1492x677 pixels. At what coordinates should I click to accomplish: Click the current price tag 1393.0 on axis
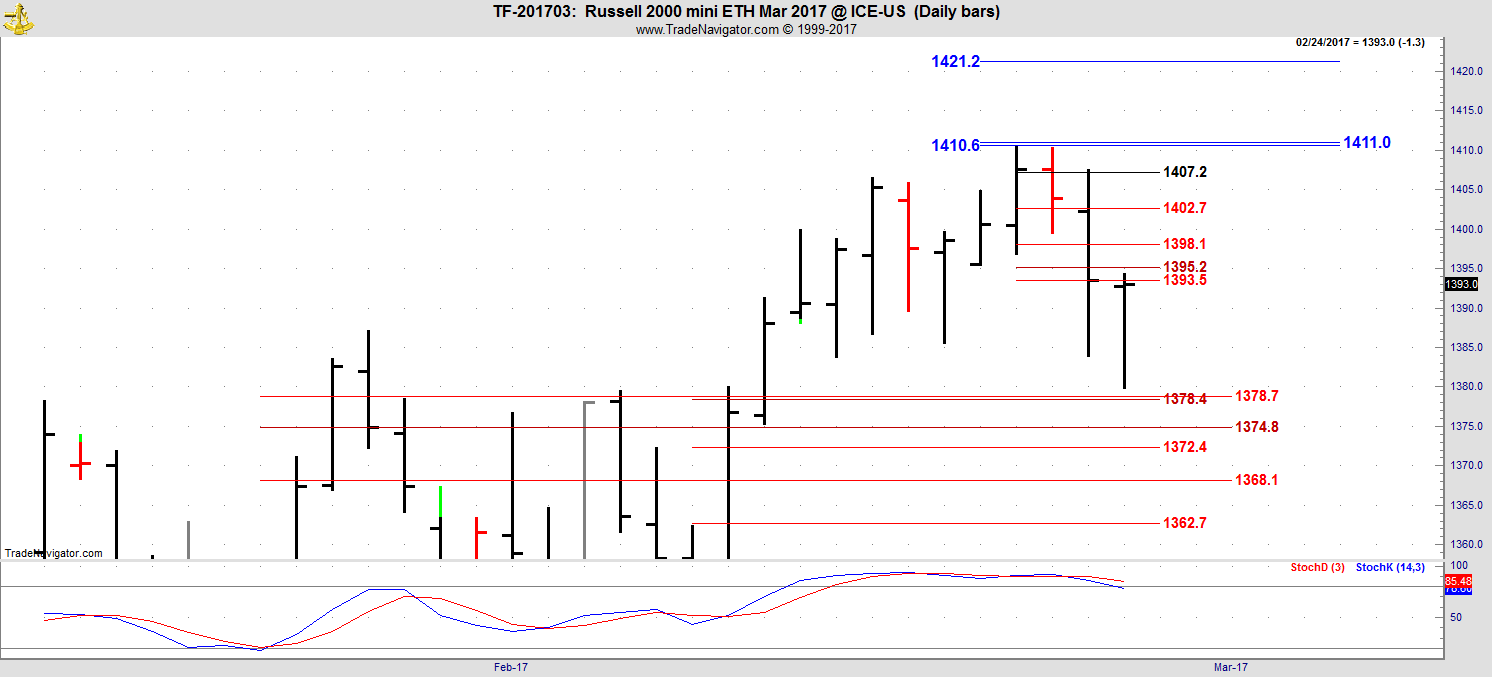click(x=1460, y=285)
